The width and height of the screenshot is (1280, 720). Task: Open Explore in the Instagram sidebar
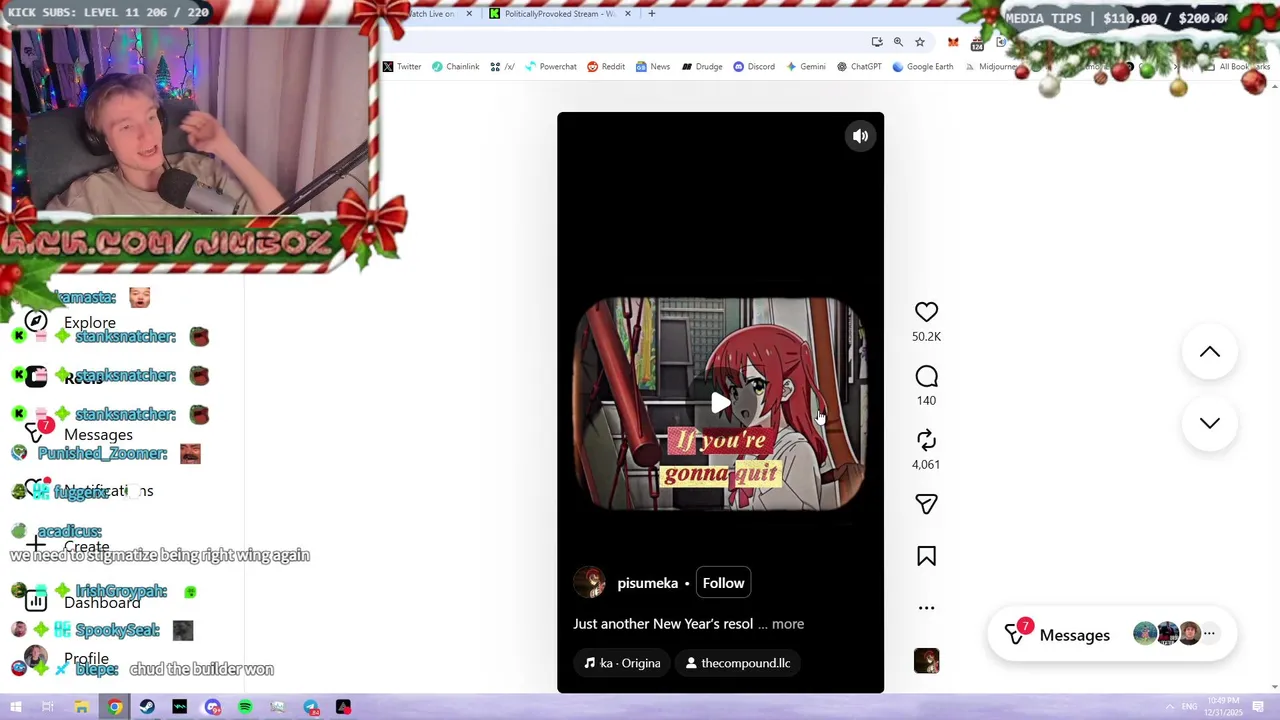point(70,322)
